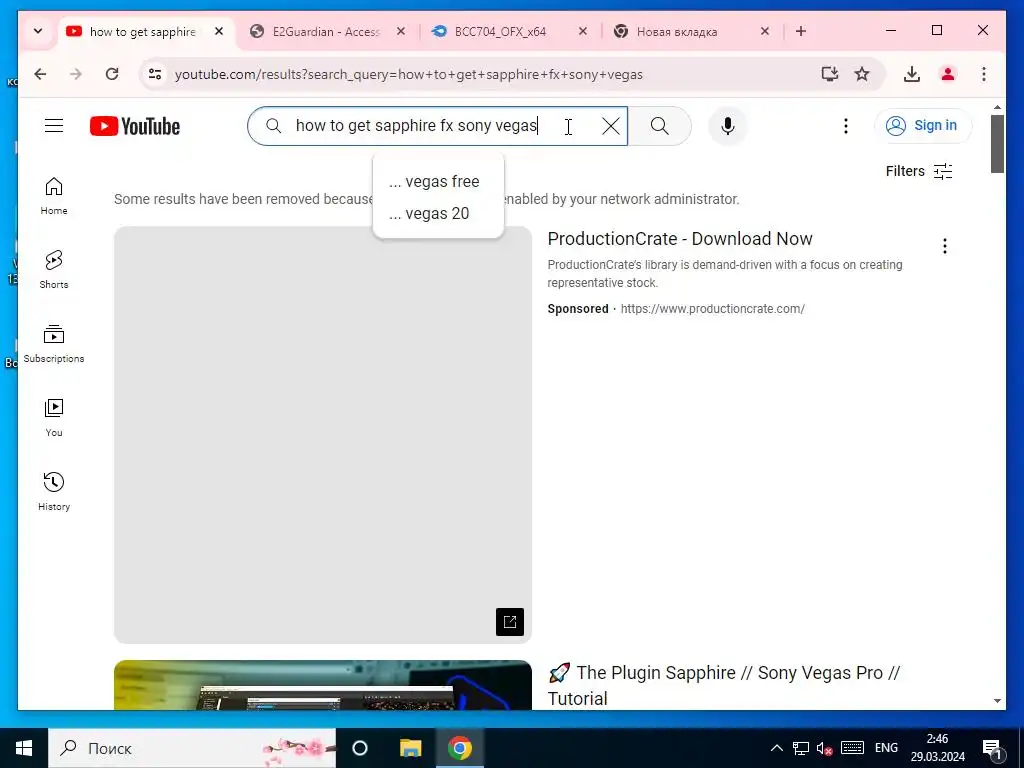Viewport: 1024px width, 768px height.
Task: Close the Новая вкладка tab
Action: [x=765, y=31]
